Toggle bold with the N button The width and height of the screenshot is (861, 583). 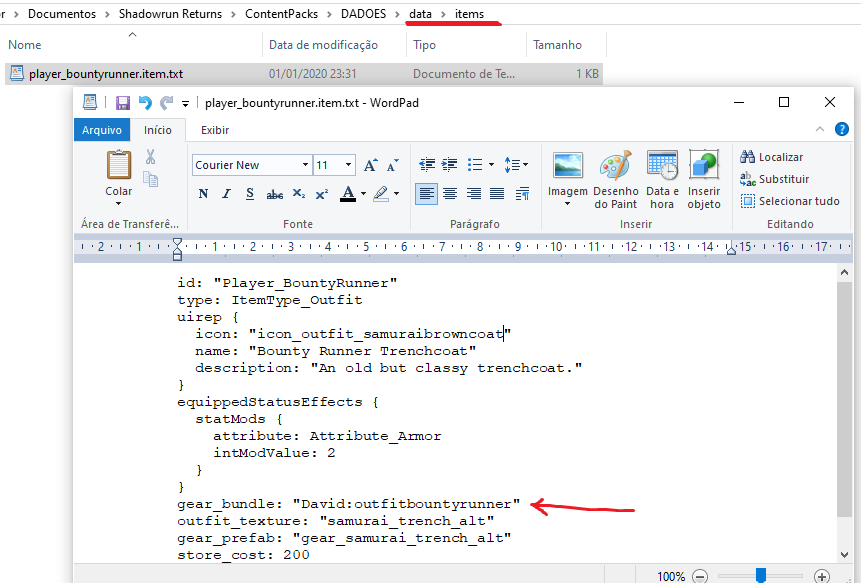point(203,194)
